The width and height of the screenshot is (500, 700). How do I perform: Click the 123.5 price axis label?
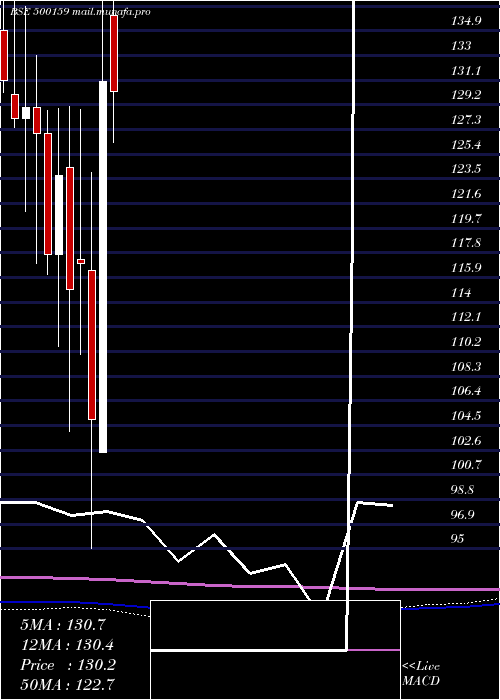point(466,169)
